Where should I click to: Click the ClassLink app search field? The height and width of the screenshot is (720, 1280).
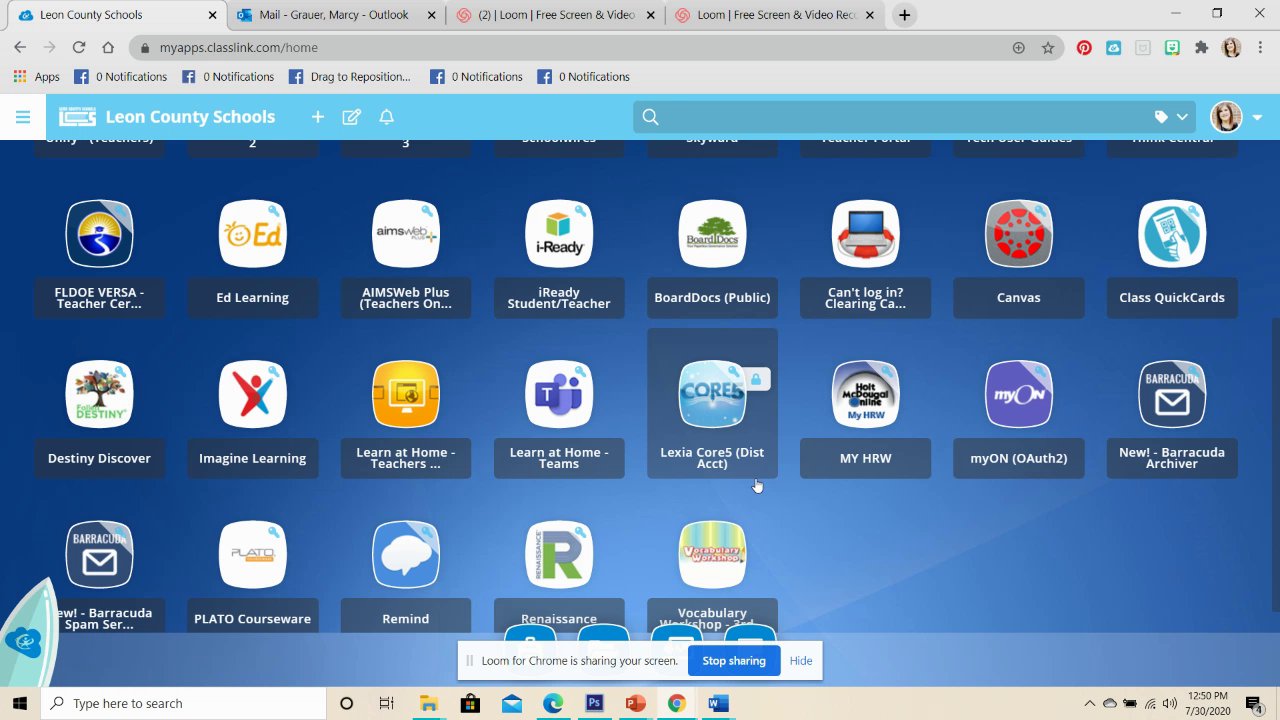[x=900, y=117]
